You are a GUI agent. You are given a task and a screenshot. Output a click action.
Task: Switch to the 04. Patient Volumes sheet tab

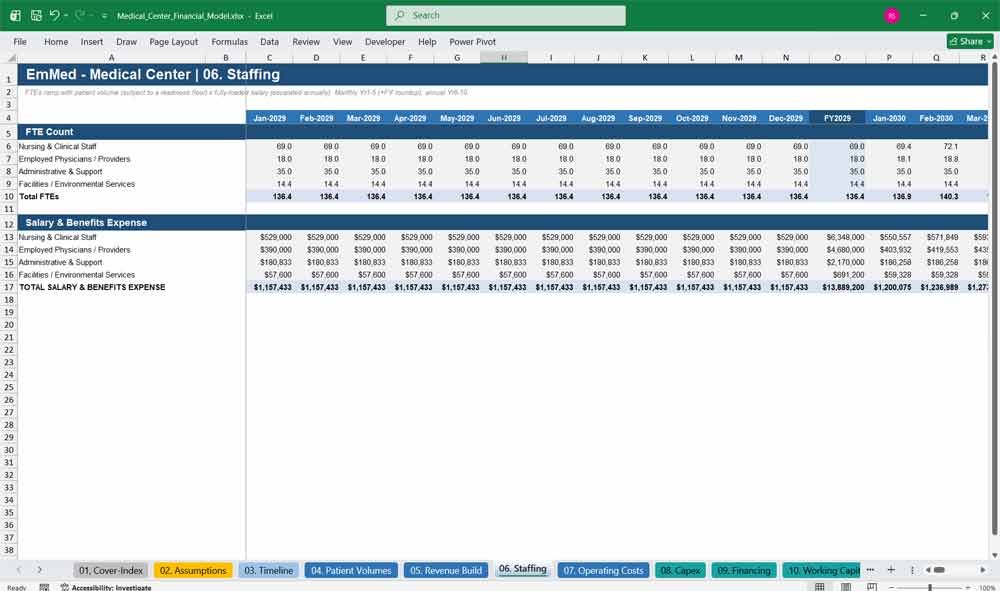(351, 570)
